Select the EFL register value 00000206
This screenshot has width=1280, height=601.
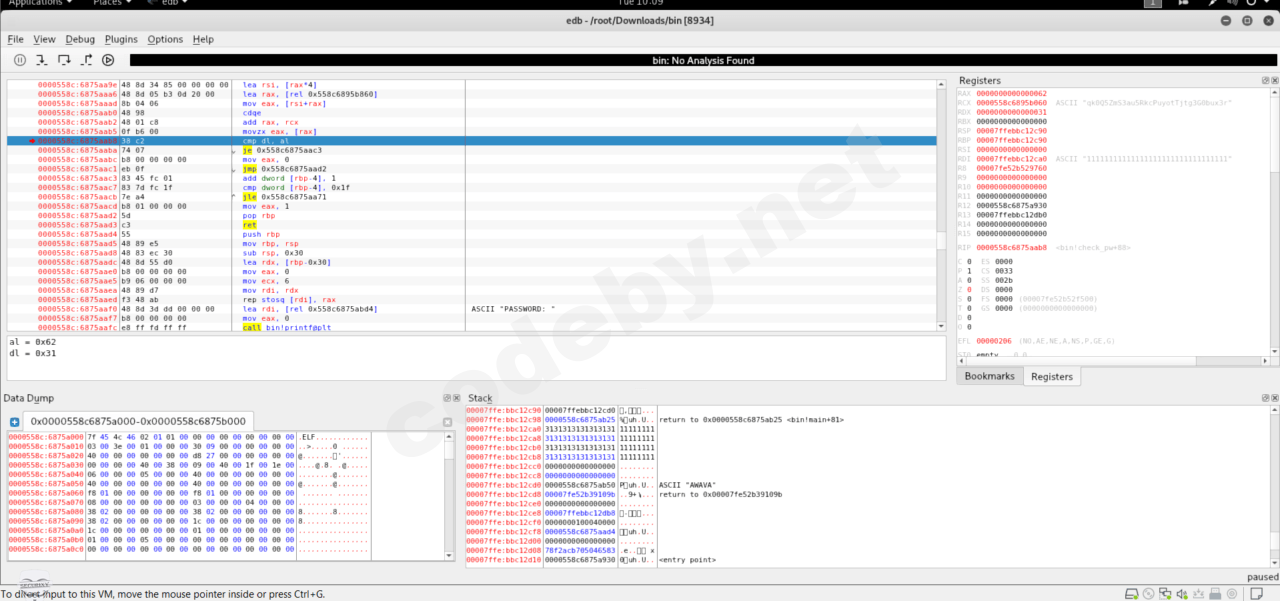pos(994,340)
